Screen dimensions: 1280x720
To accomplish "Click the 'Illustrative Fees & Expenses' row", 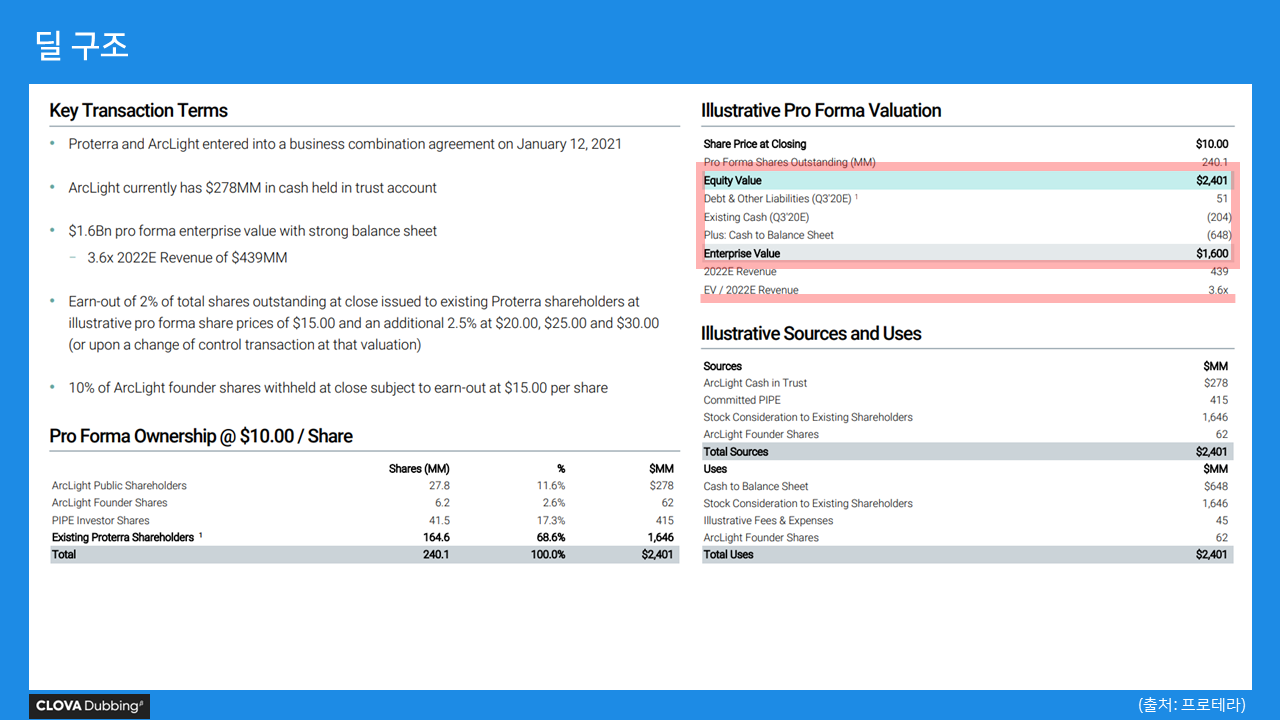I will click(966, 521).
